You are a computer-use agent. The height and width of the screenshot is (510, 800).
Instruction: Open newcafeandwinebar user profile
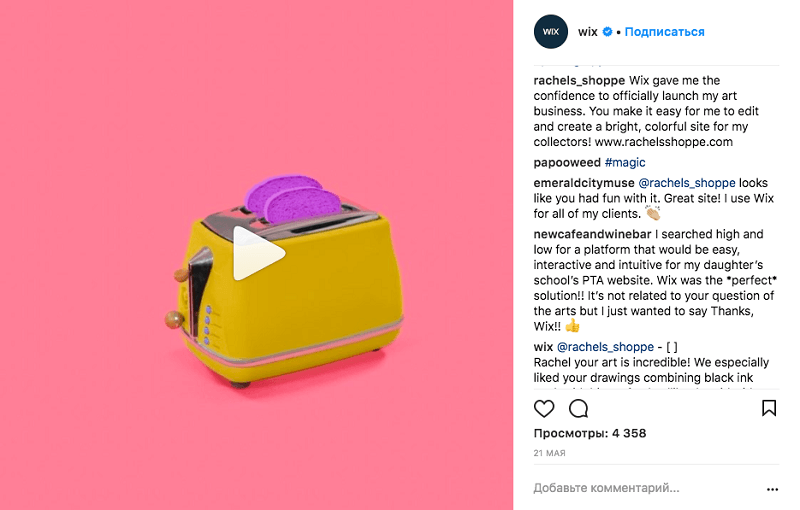592,234
